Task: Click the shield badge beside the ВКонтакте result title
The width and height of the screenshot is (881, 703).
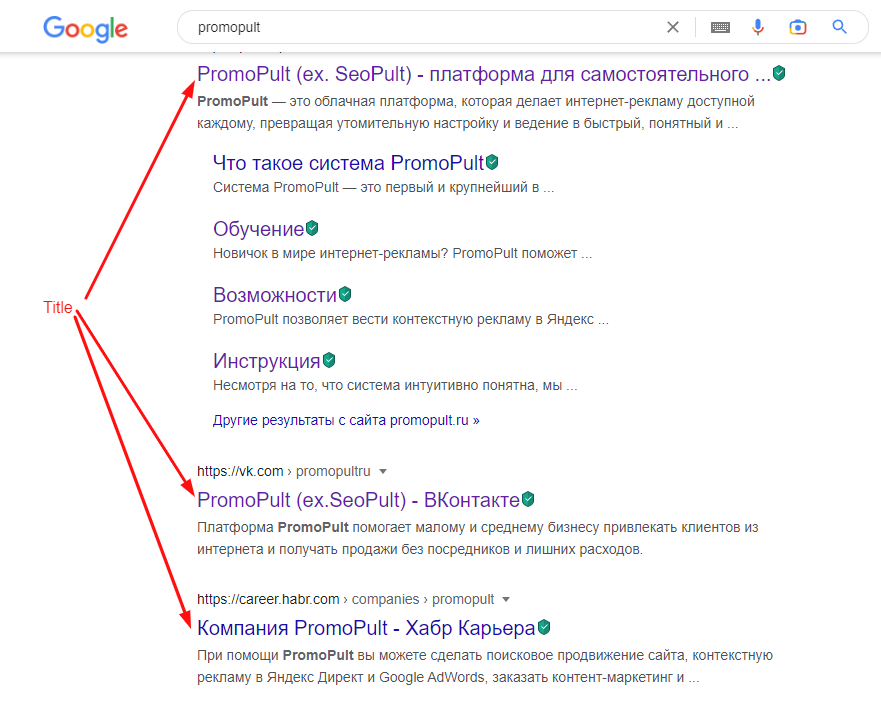Action: point(526,498)
